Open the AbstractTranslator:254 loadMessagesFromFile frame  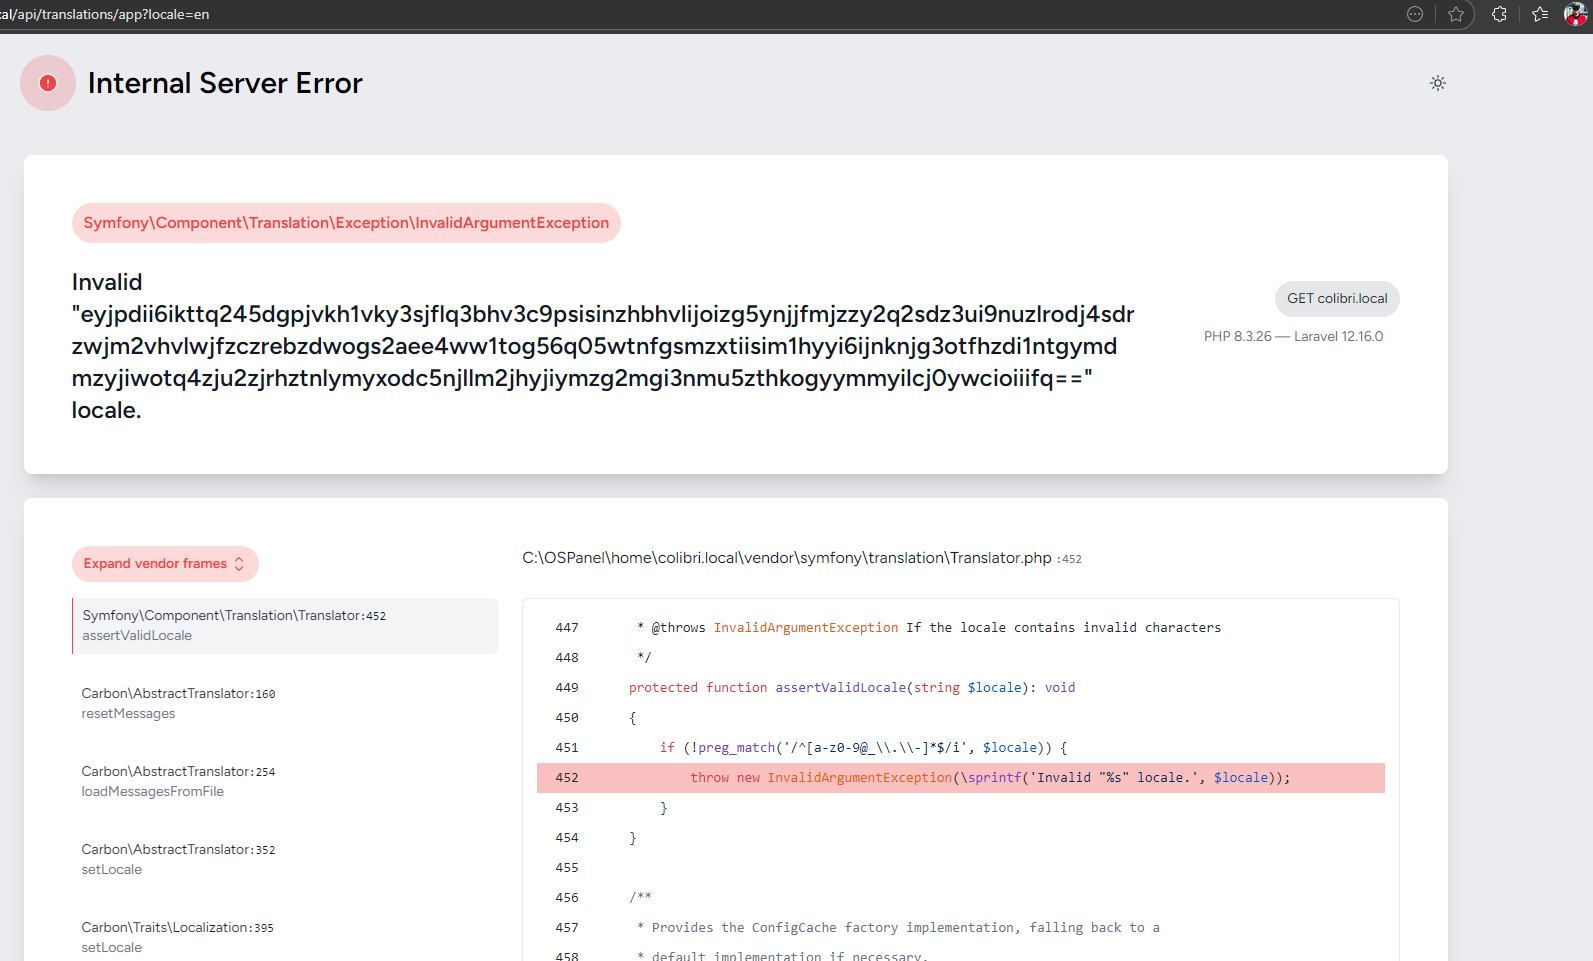(285, 781)
